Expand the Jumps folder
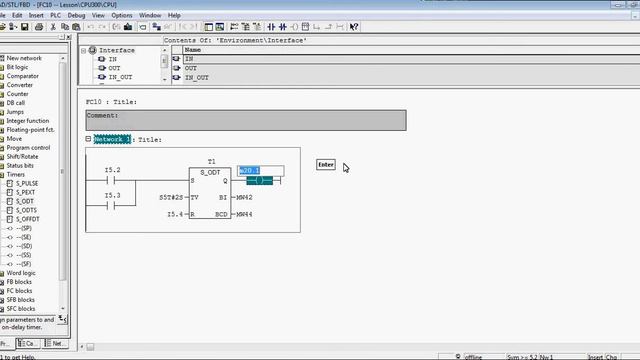Screen dimensions: 640x360 click(x=15, y=112)
